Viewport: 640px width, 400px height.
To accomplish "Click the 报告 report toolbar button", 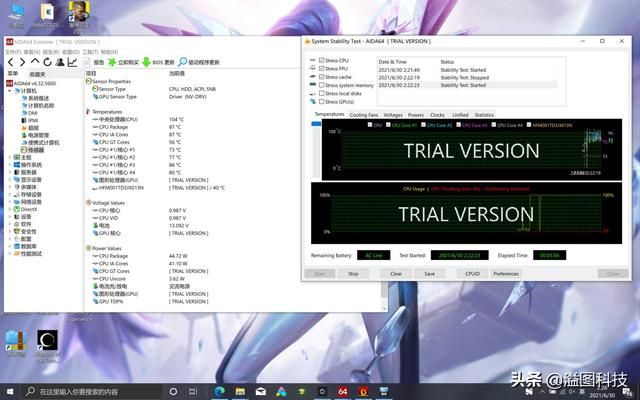I will click(x=94, y=62).
